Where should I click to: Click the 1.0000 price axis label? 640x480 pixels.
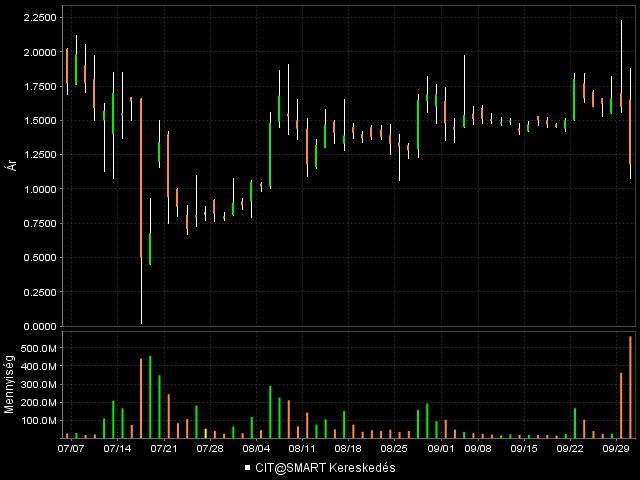pos(40,189)
